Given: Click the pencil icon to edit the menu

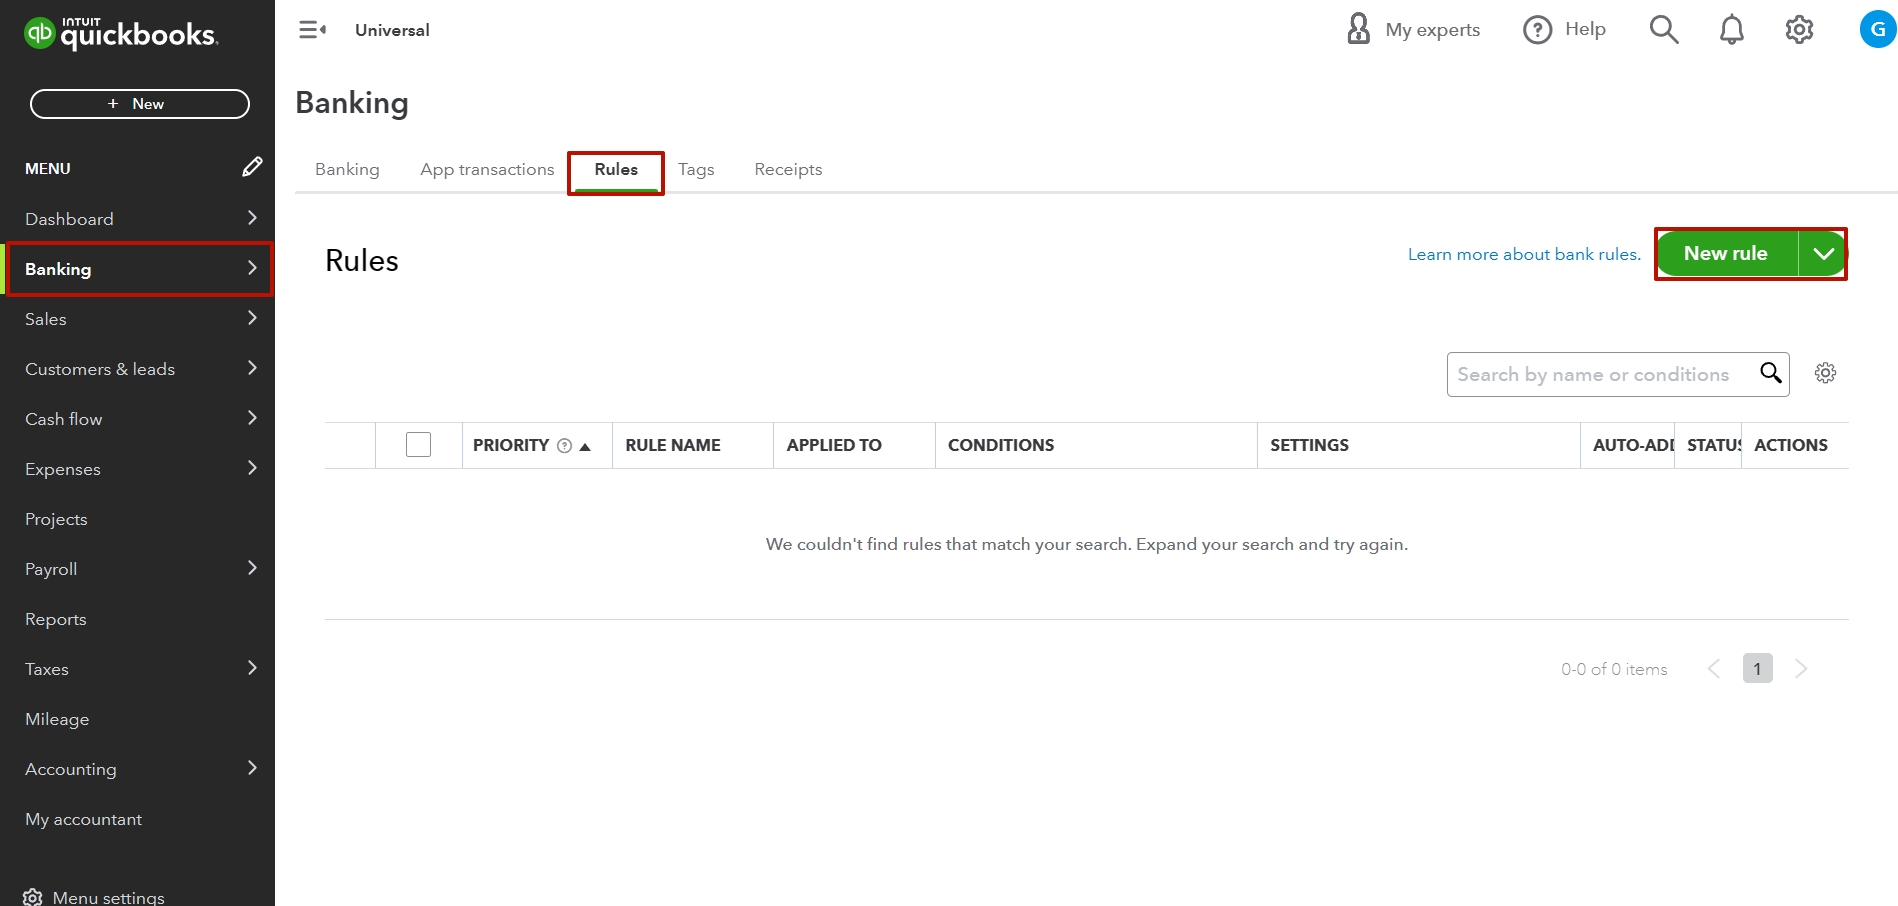Looking at the screenshot, I should click(x=253, y=166).
